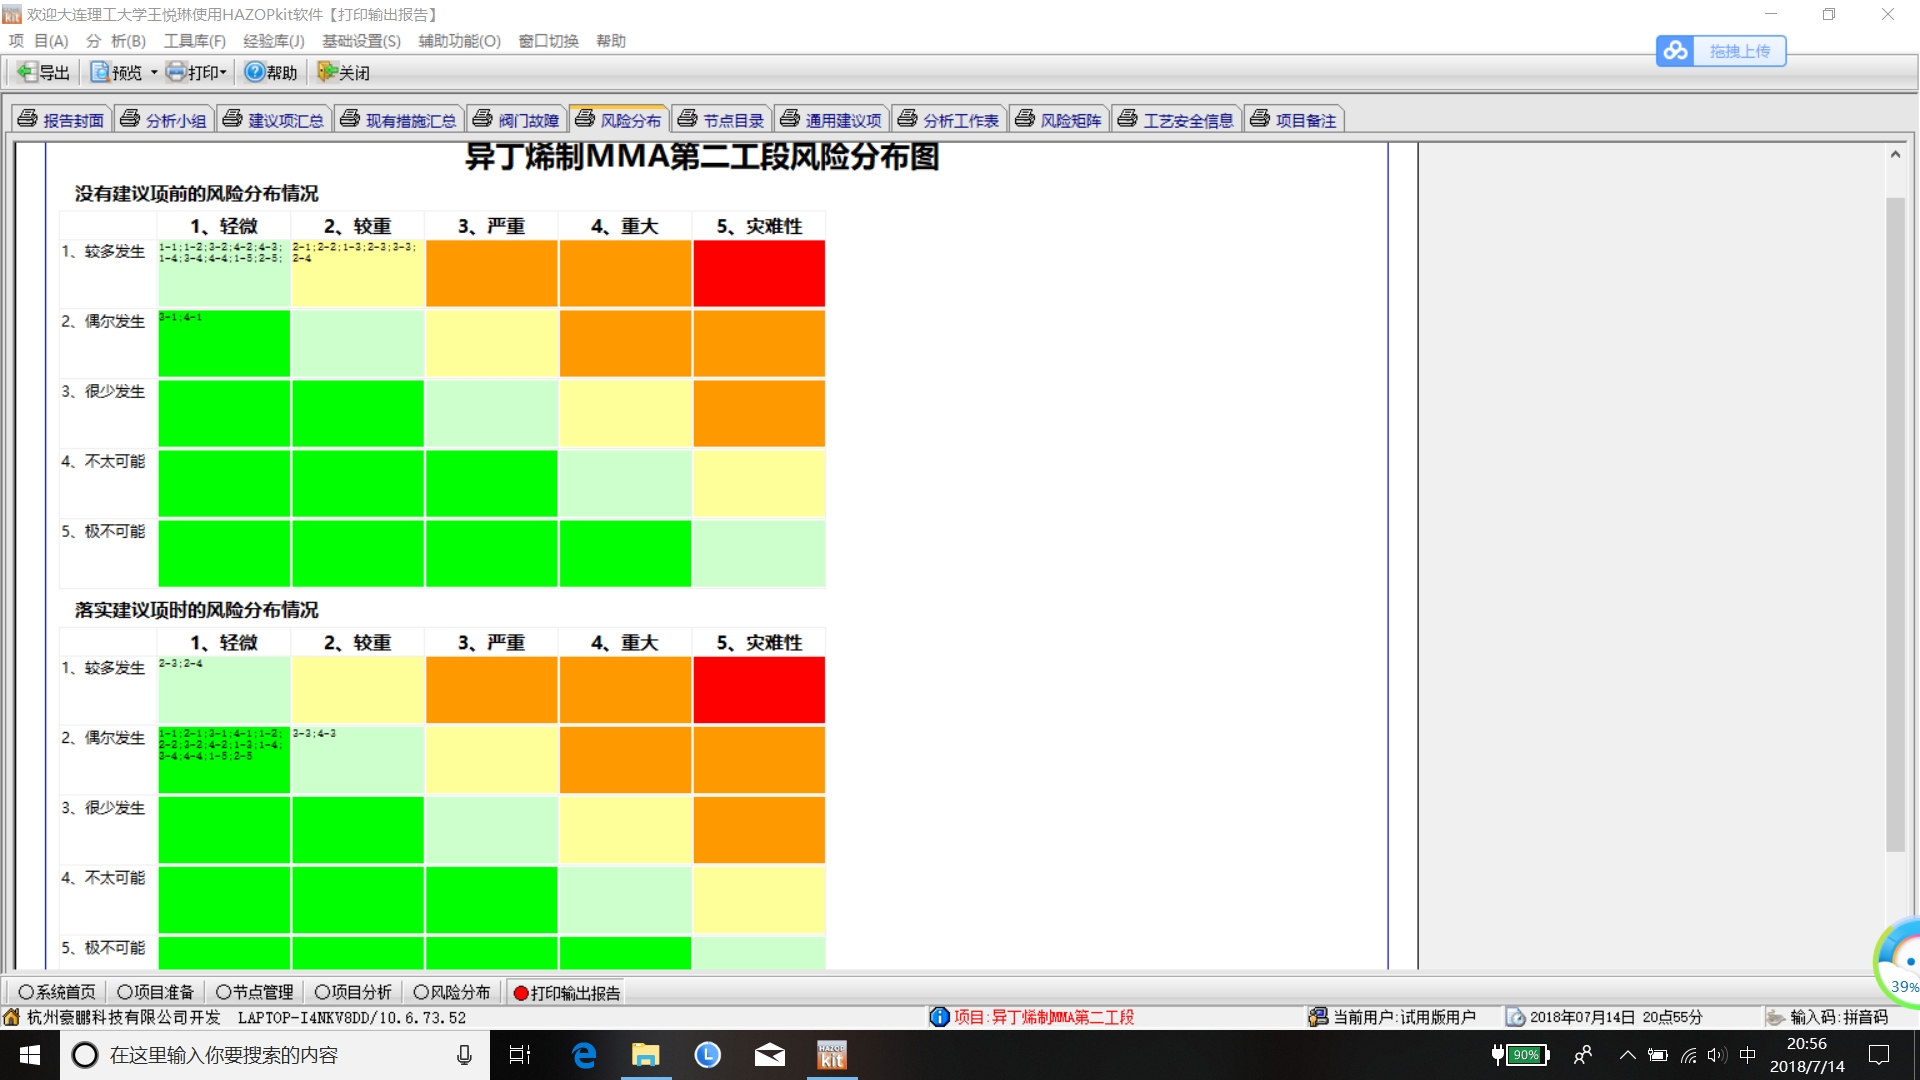
Task: Open the HAZOPkit taskbar icon
Action: coord(831,1055)
